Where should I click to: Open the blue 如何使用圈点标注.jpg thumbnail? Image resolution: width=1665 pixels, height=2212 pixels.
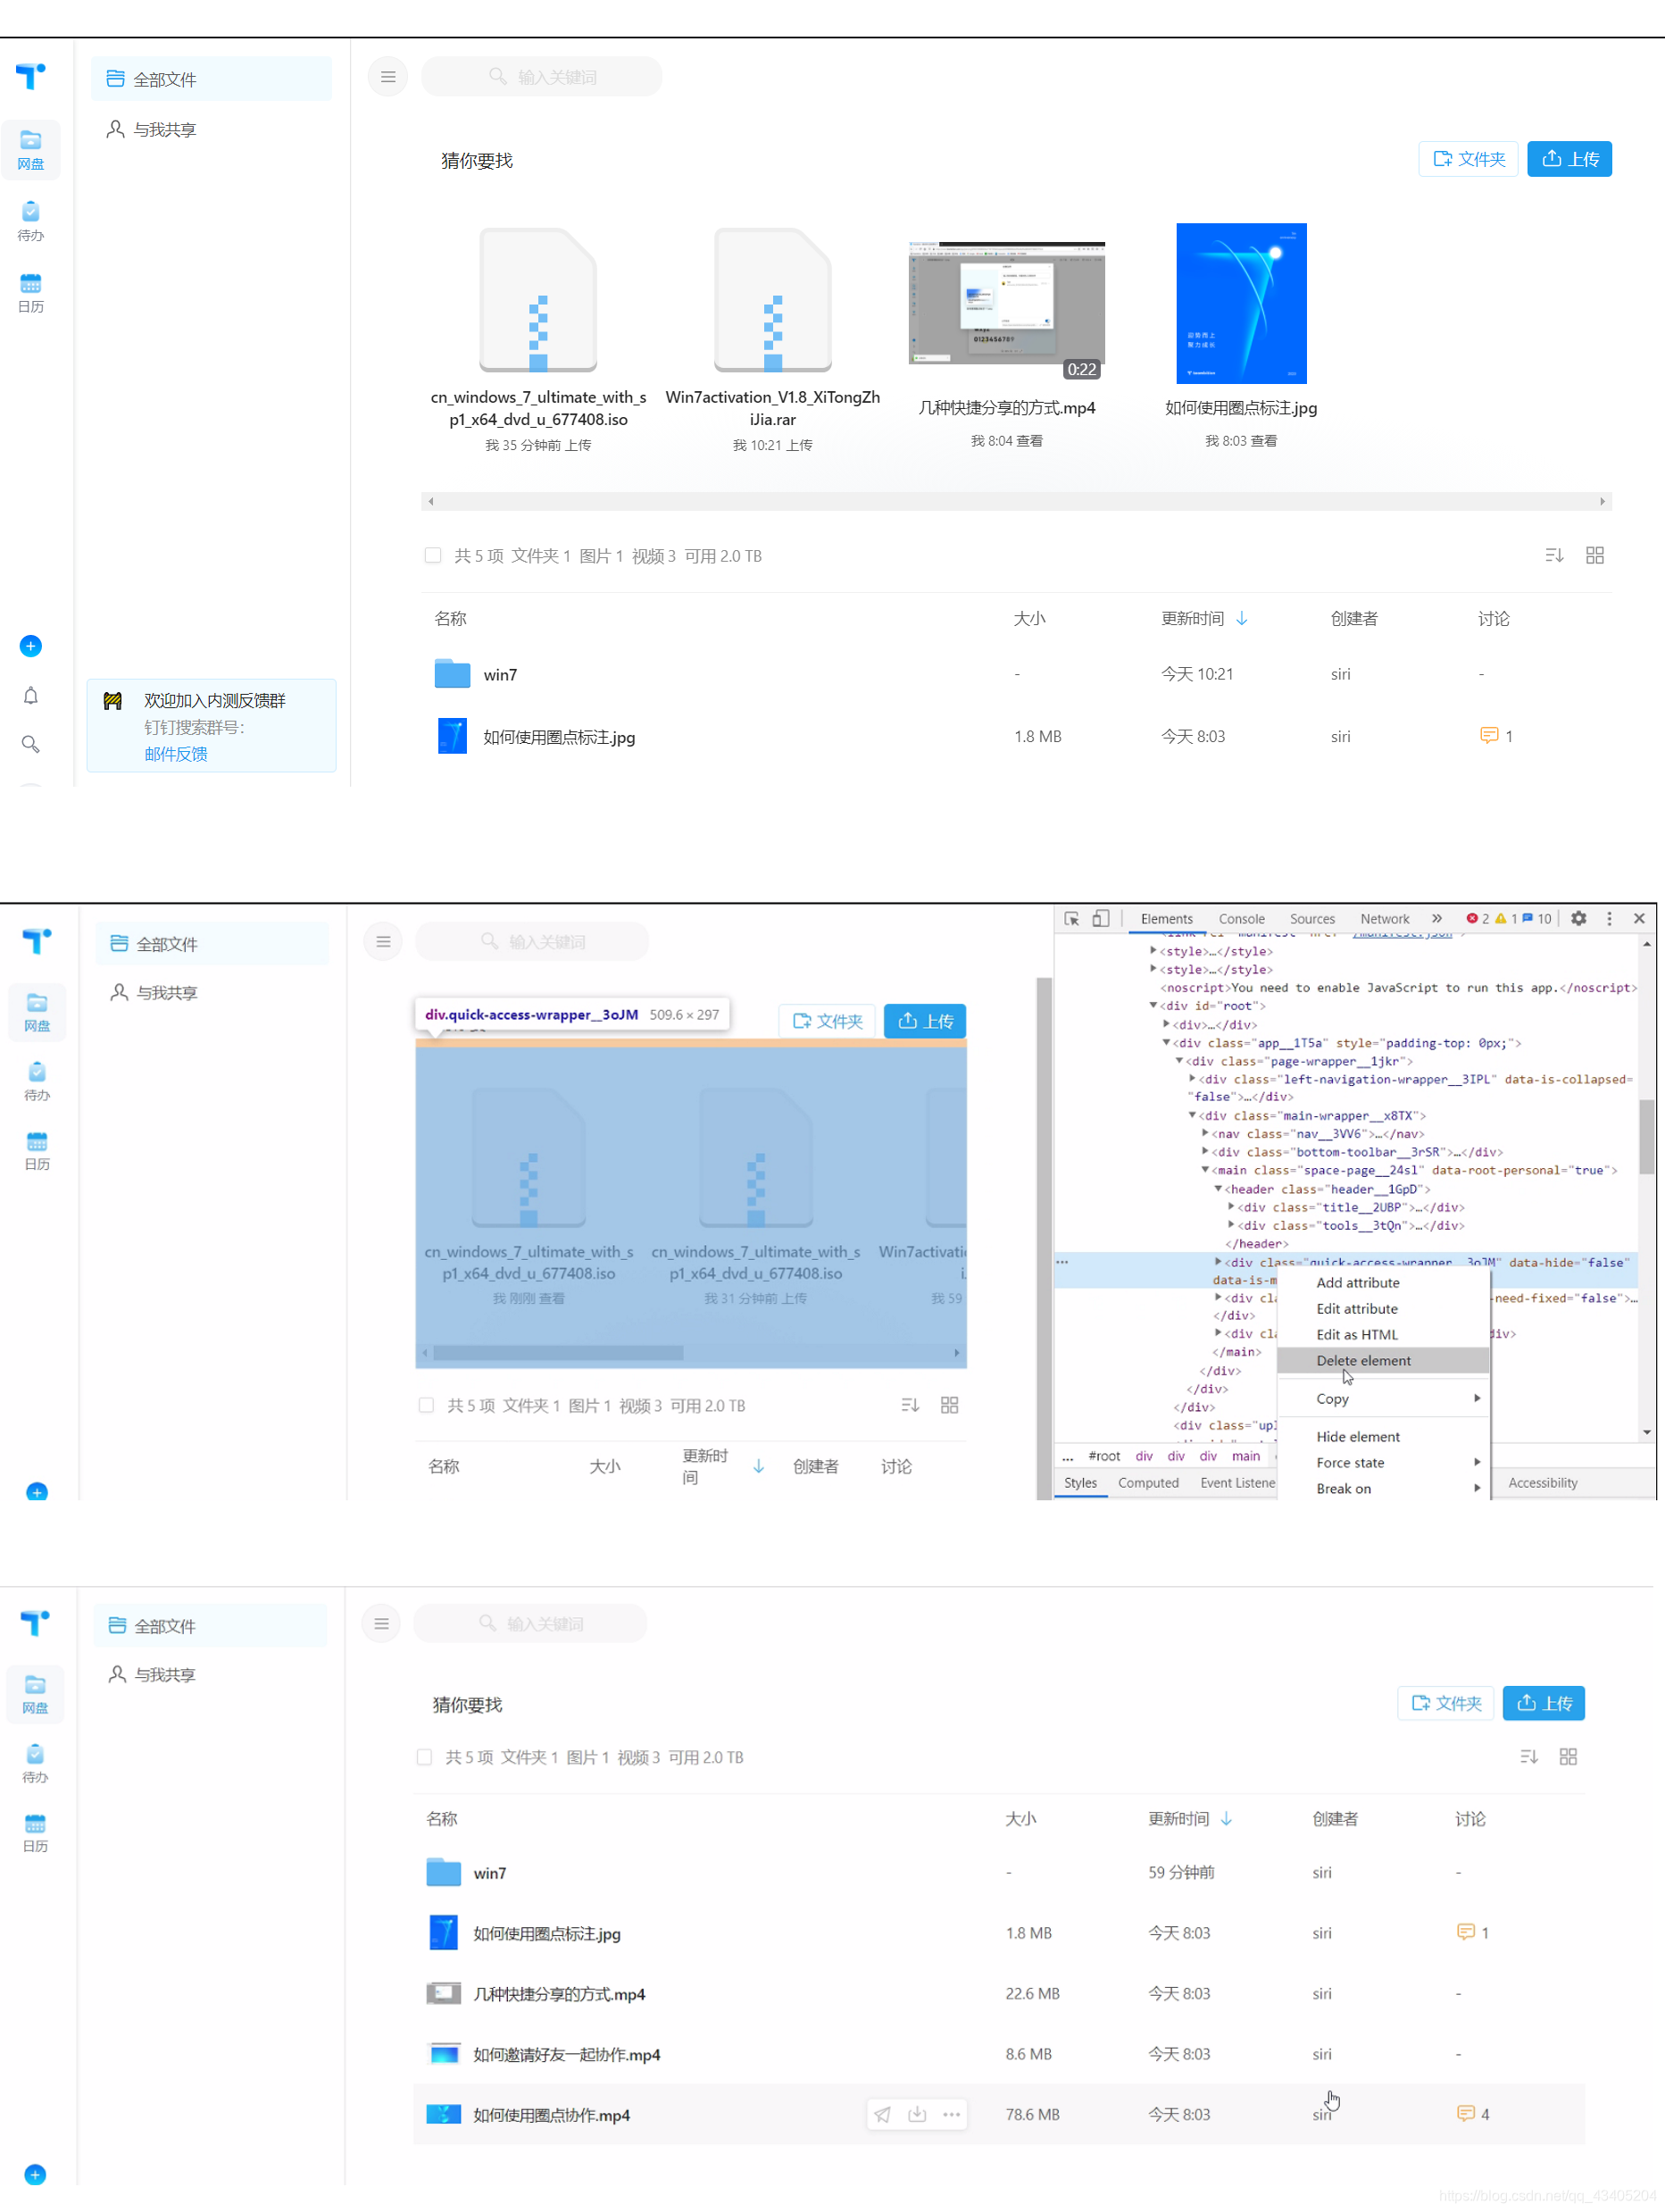(1241, 303)
